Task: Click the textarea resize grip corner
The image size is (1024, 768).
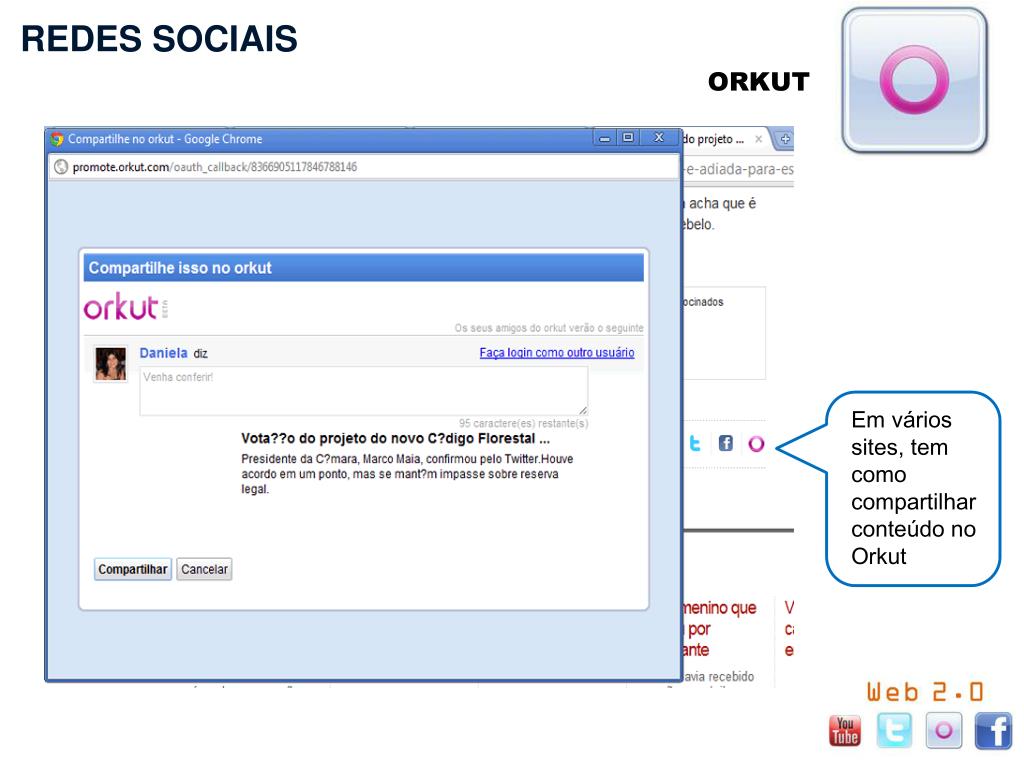Action: [583, 410]
